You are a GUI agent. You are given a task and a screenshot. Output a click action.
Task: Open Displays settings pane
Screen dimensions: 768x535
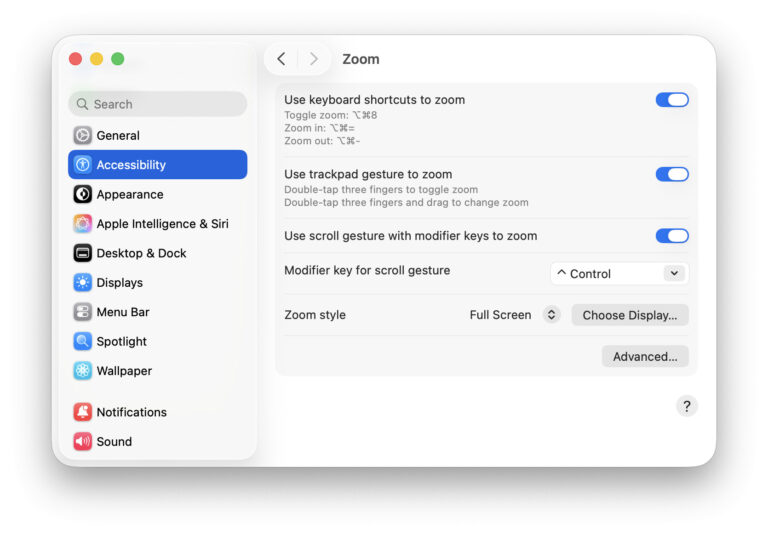pyautogui.click(x=158, y=282)
